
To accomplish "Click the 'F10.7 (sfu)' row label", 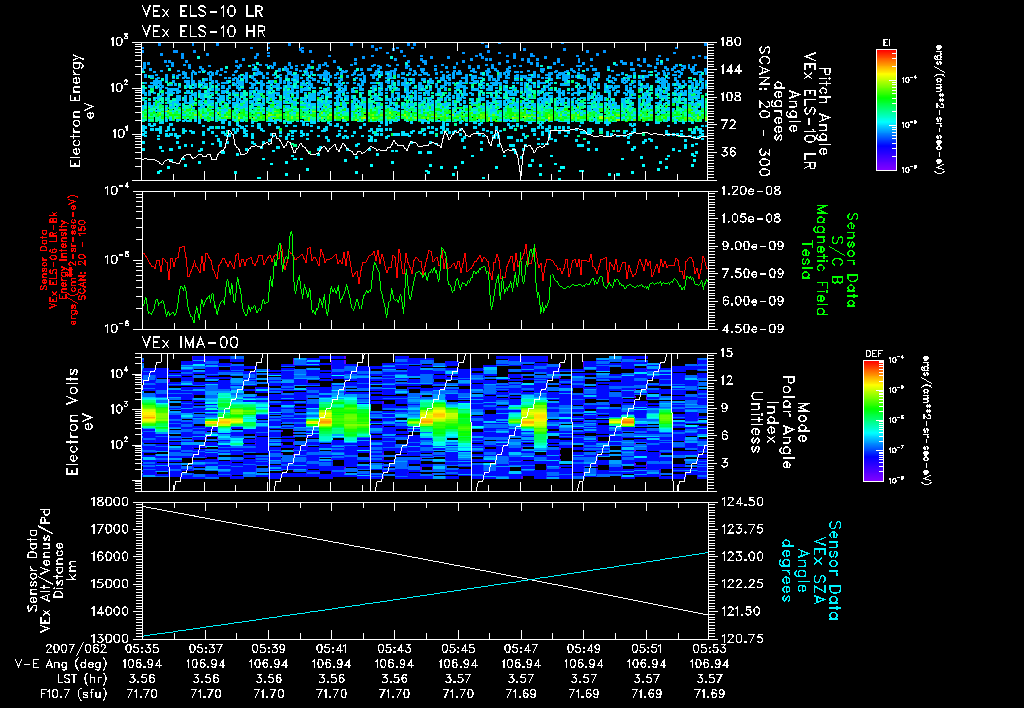I will pos(72,694).
